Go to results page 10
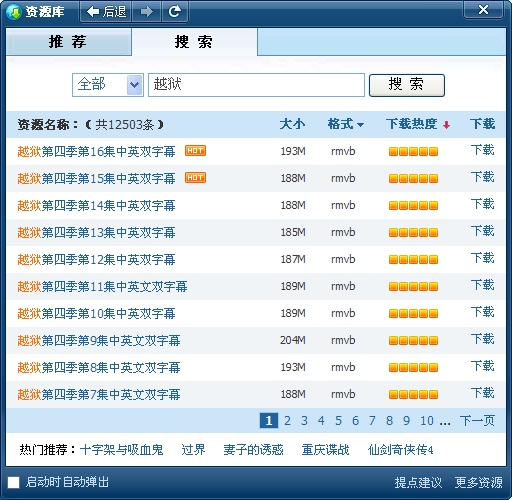Image resolution: width=512 pixels, height=500 pixels. point(427,421)
